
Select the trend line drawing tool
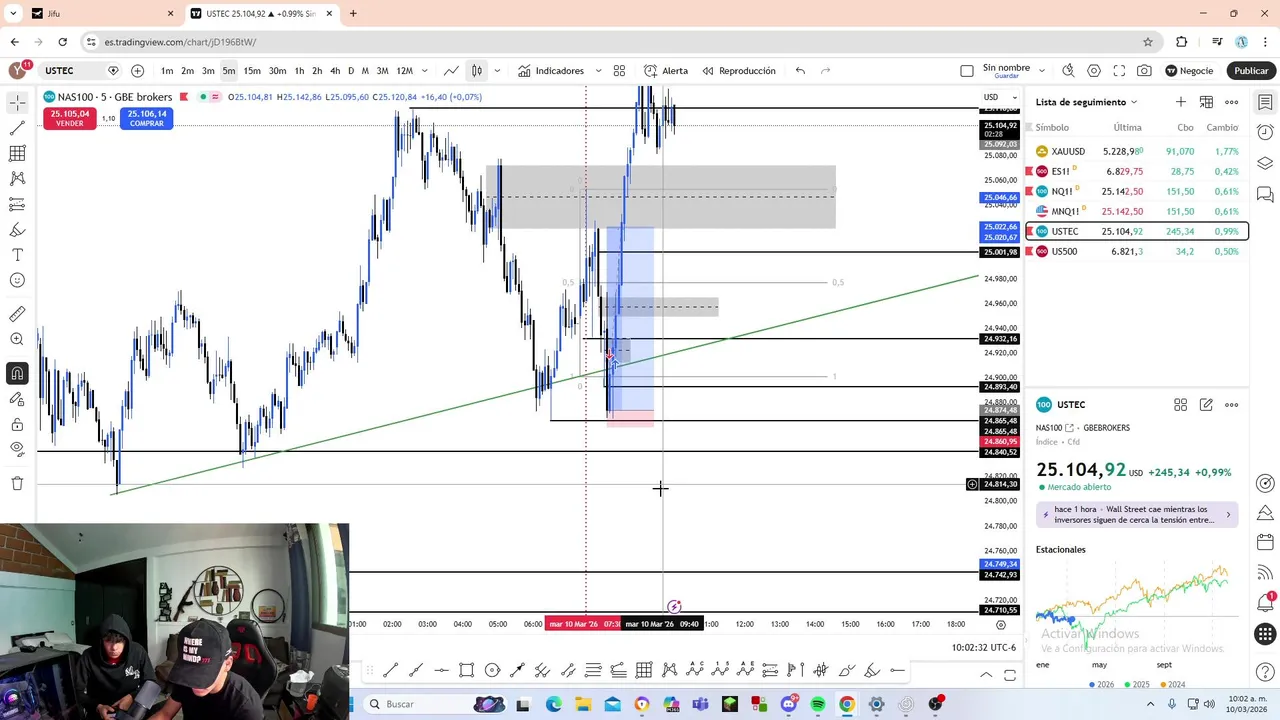pyautogui.click(x=17, y=128)
